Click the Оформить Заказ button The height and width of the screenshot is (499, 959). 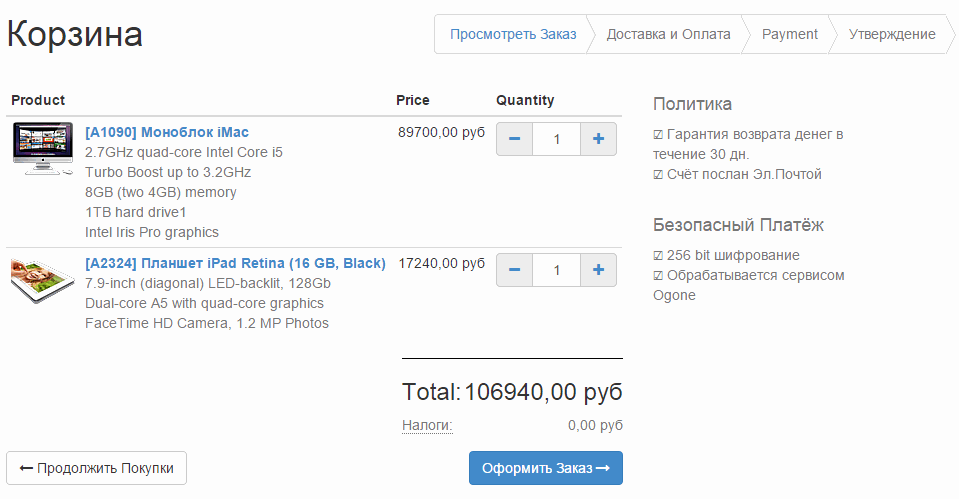tap(546, 468)
